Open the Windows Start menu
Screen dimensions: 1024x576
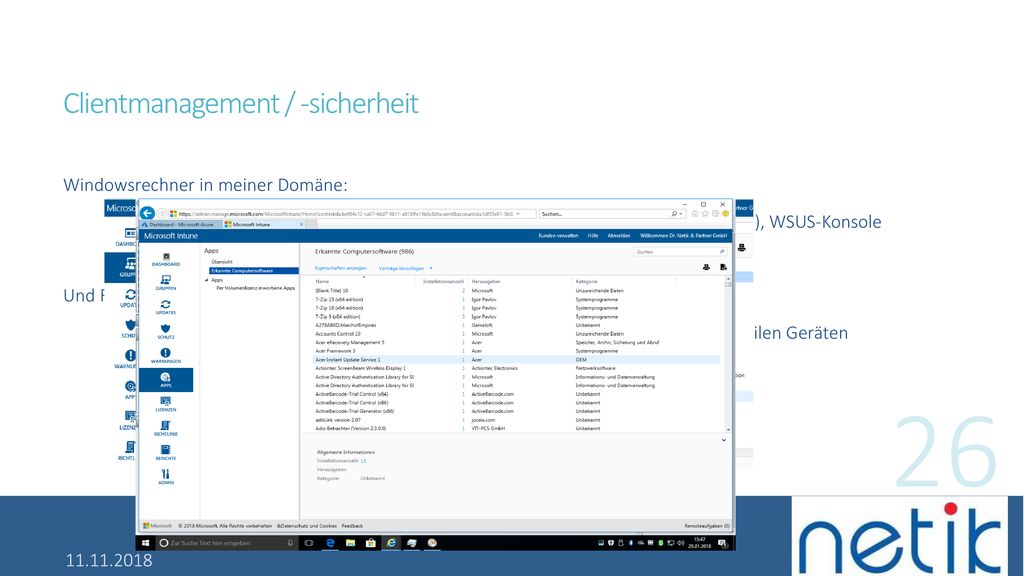pos(146,543)
